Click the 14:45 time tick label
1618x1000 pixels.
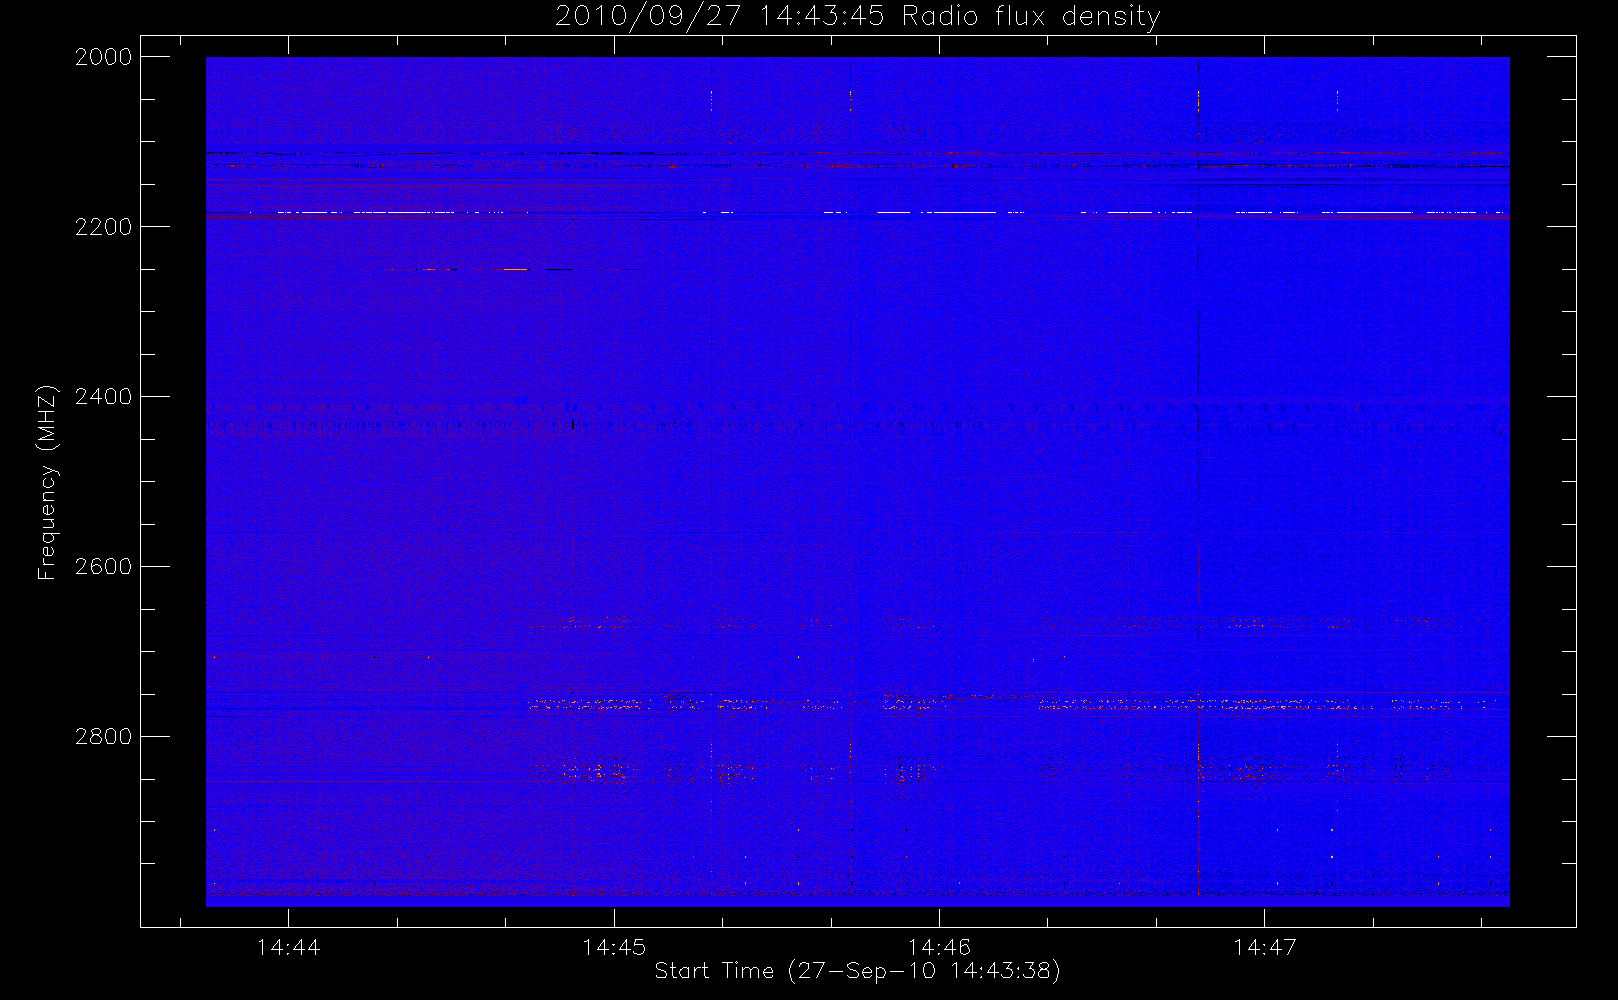(x=614, y=946)
